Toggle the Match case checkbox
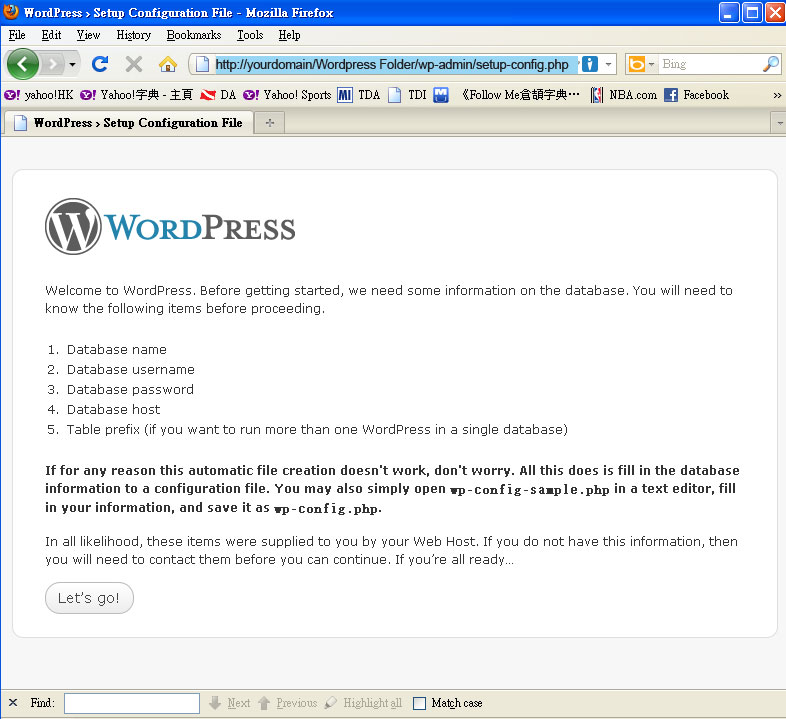Viewport: 786px width, 719px height. (x=419, y=703)
